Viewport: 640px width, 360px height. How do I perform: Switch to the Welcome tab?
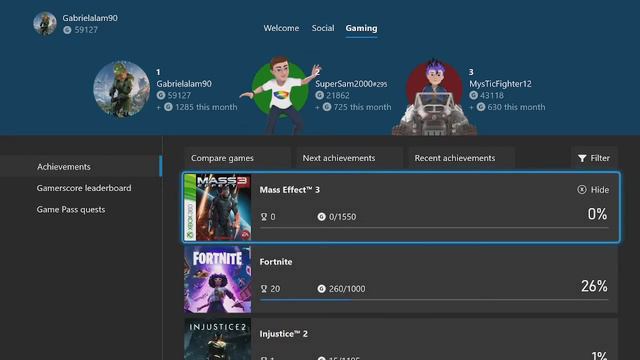[x=281, y=28]
